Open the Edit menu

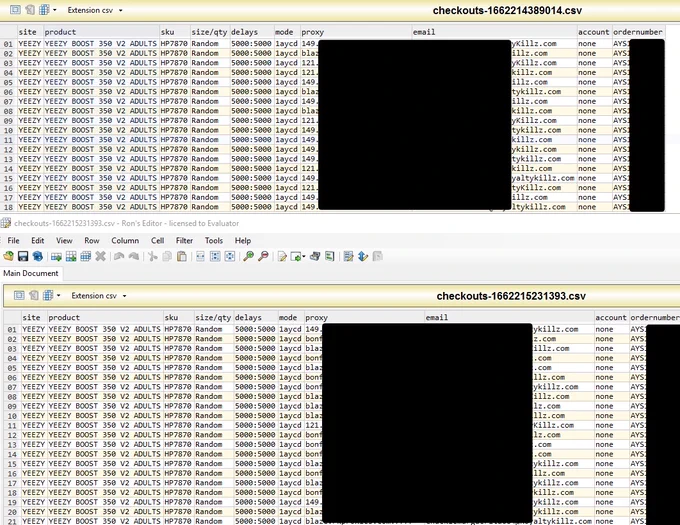tap(38, 241)
